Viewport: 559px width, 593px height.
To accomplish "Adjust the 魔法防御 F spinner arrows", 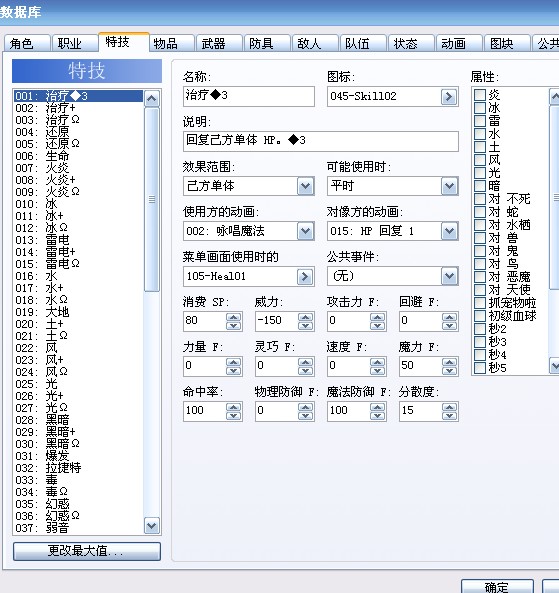I will (377, 411).
